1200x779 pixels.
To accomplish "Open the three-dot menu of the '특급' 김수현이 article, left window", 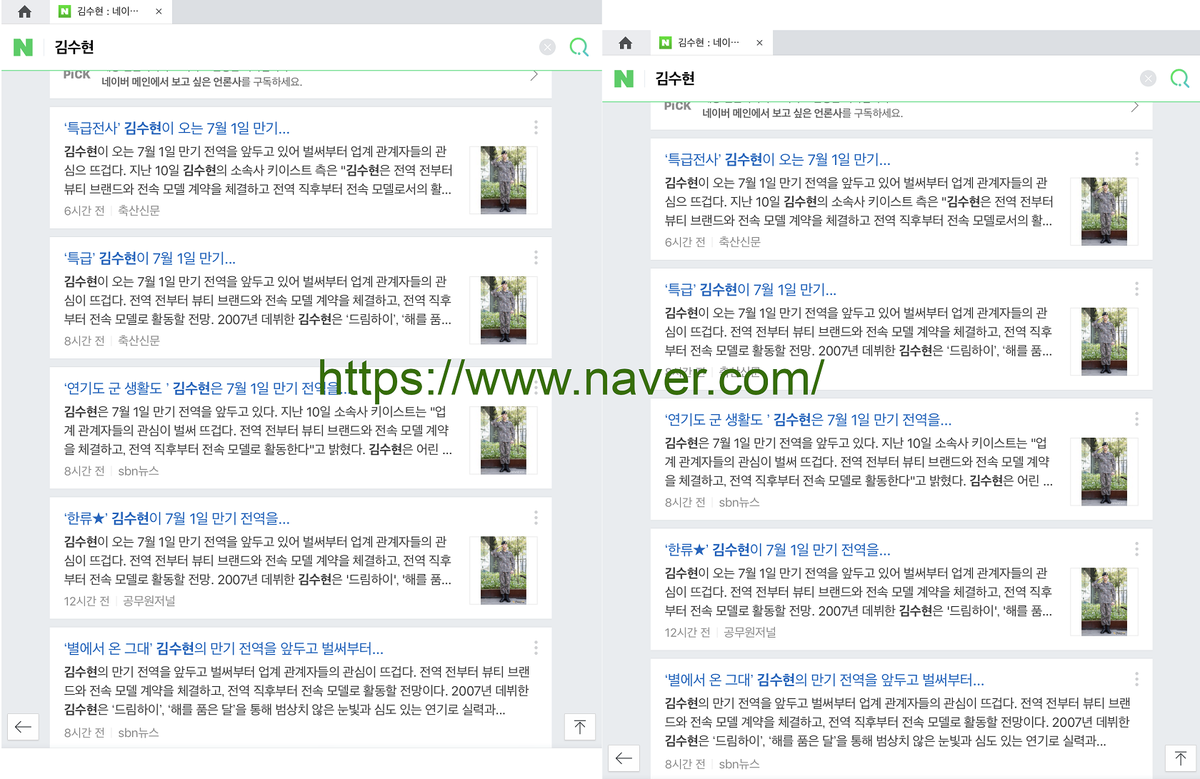I will click(x=536, y=257).
